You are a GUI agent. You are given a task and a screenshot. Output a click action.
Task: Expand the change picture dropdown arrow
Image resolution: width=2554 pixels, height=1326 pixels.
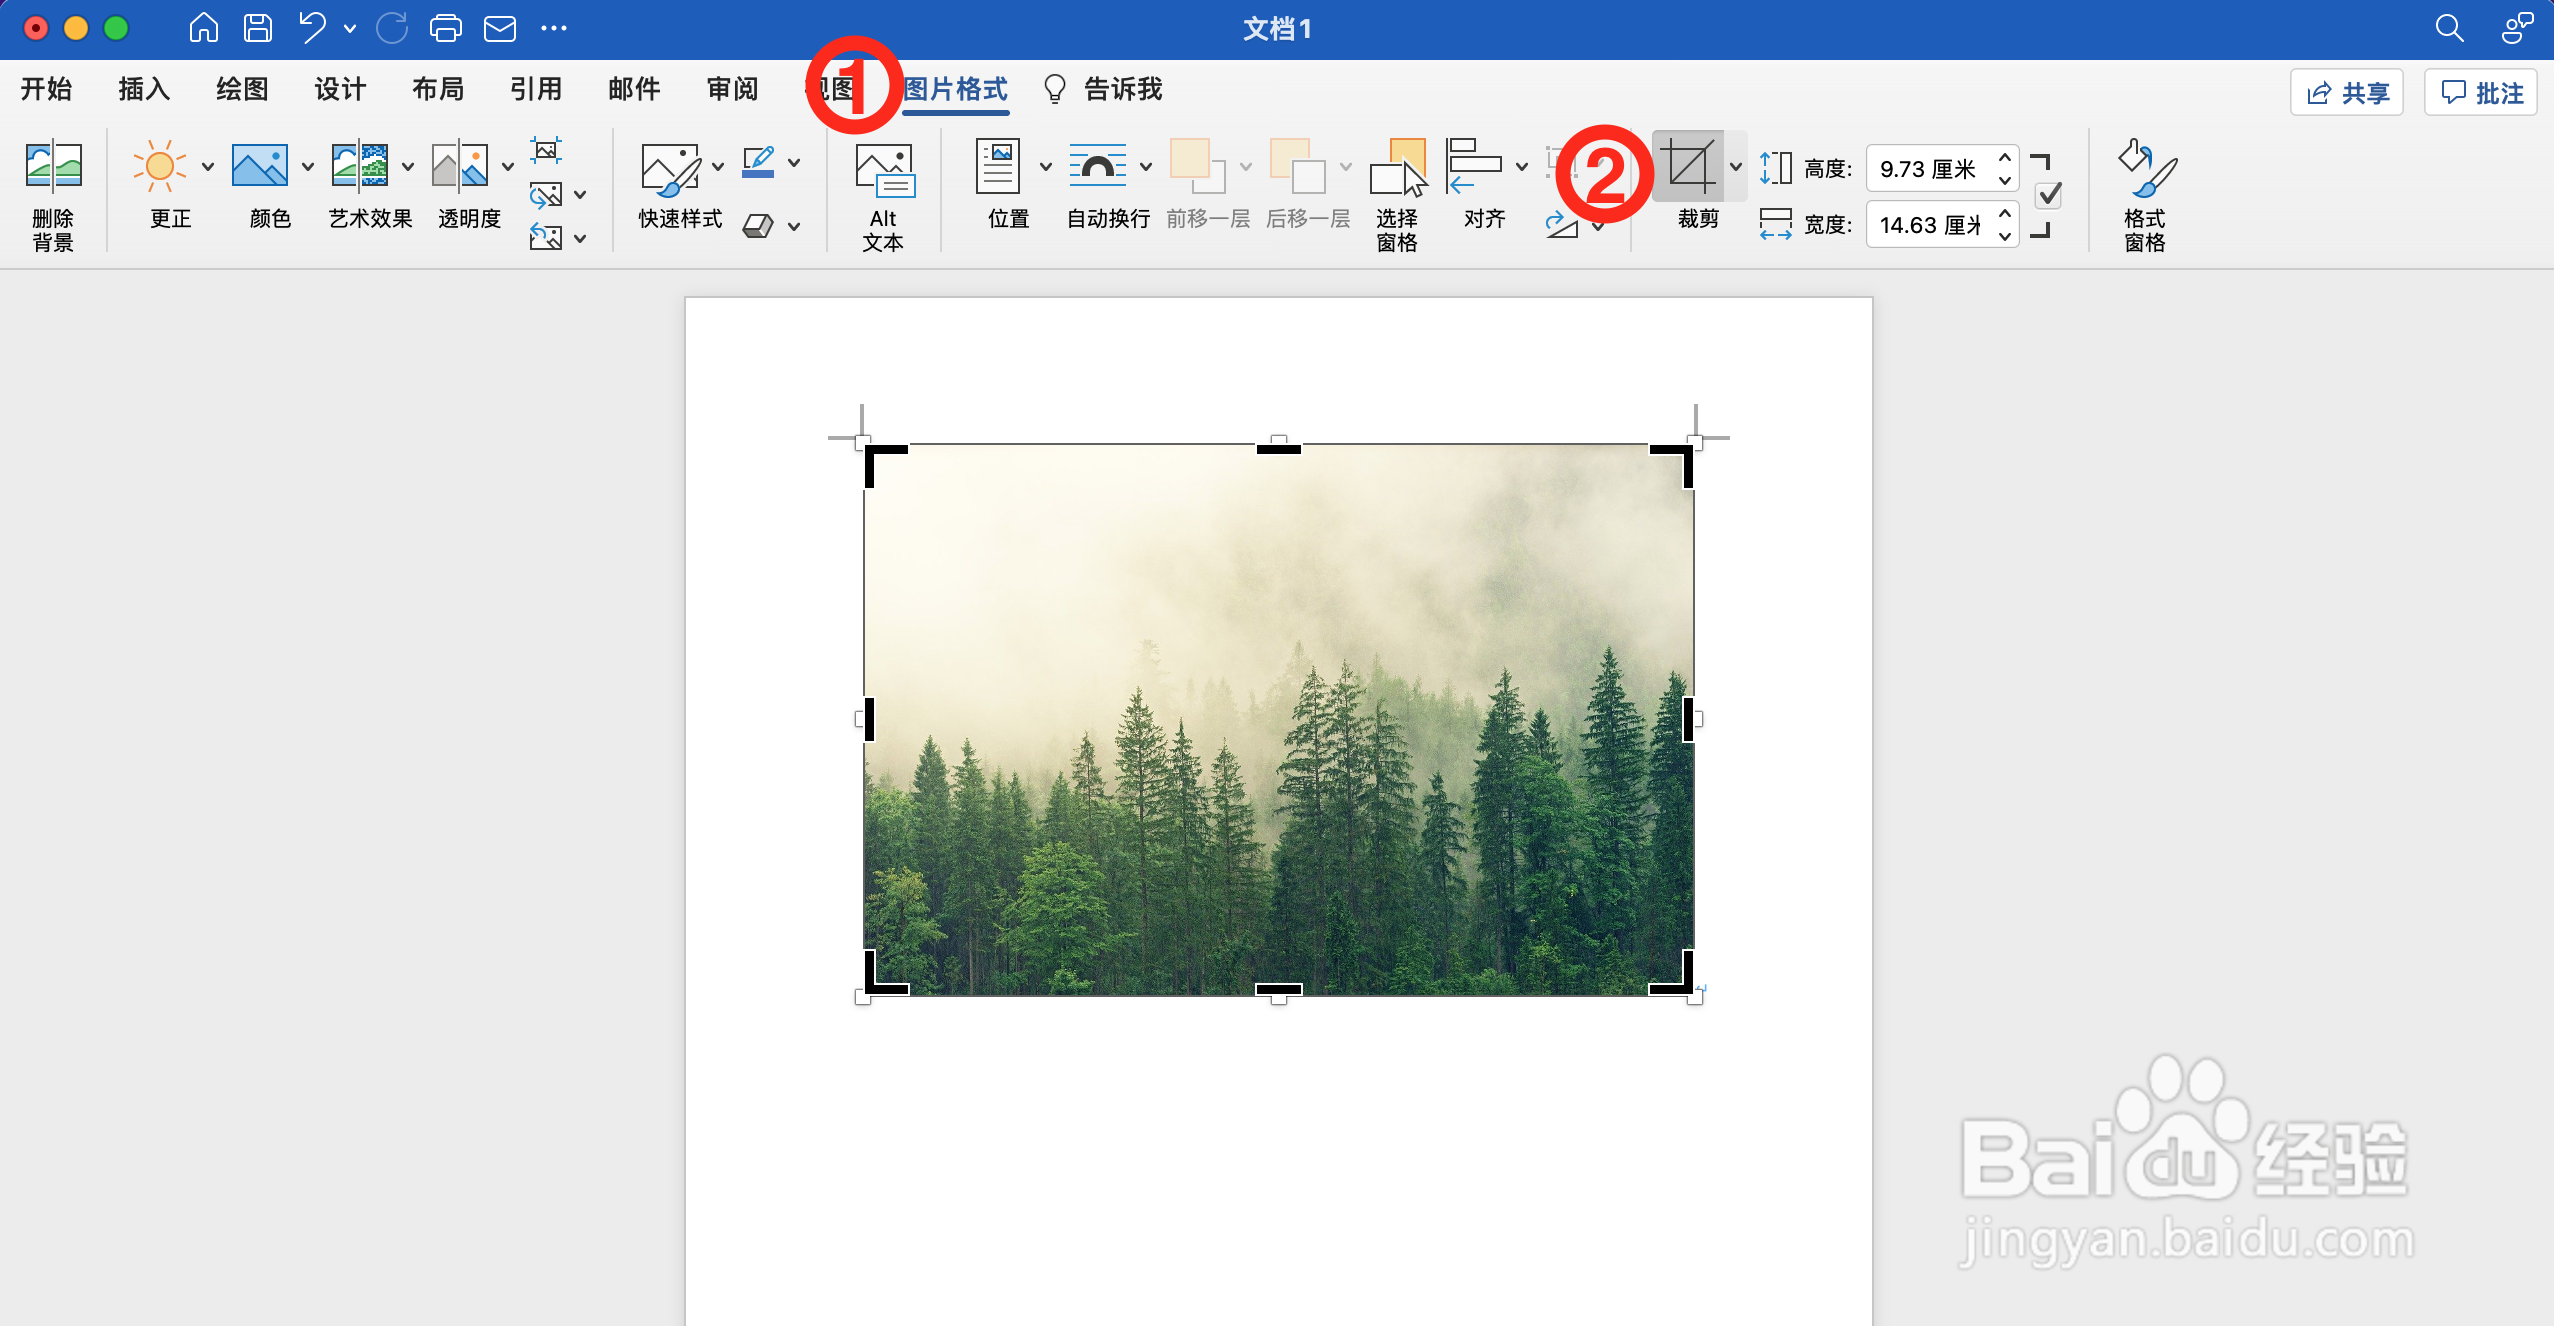580,194
